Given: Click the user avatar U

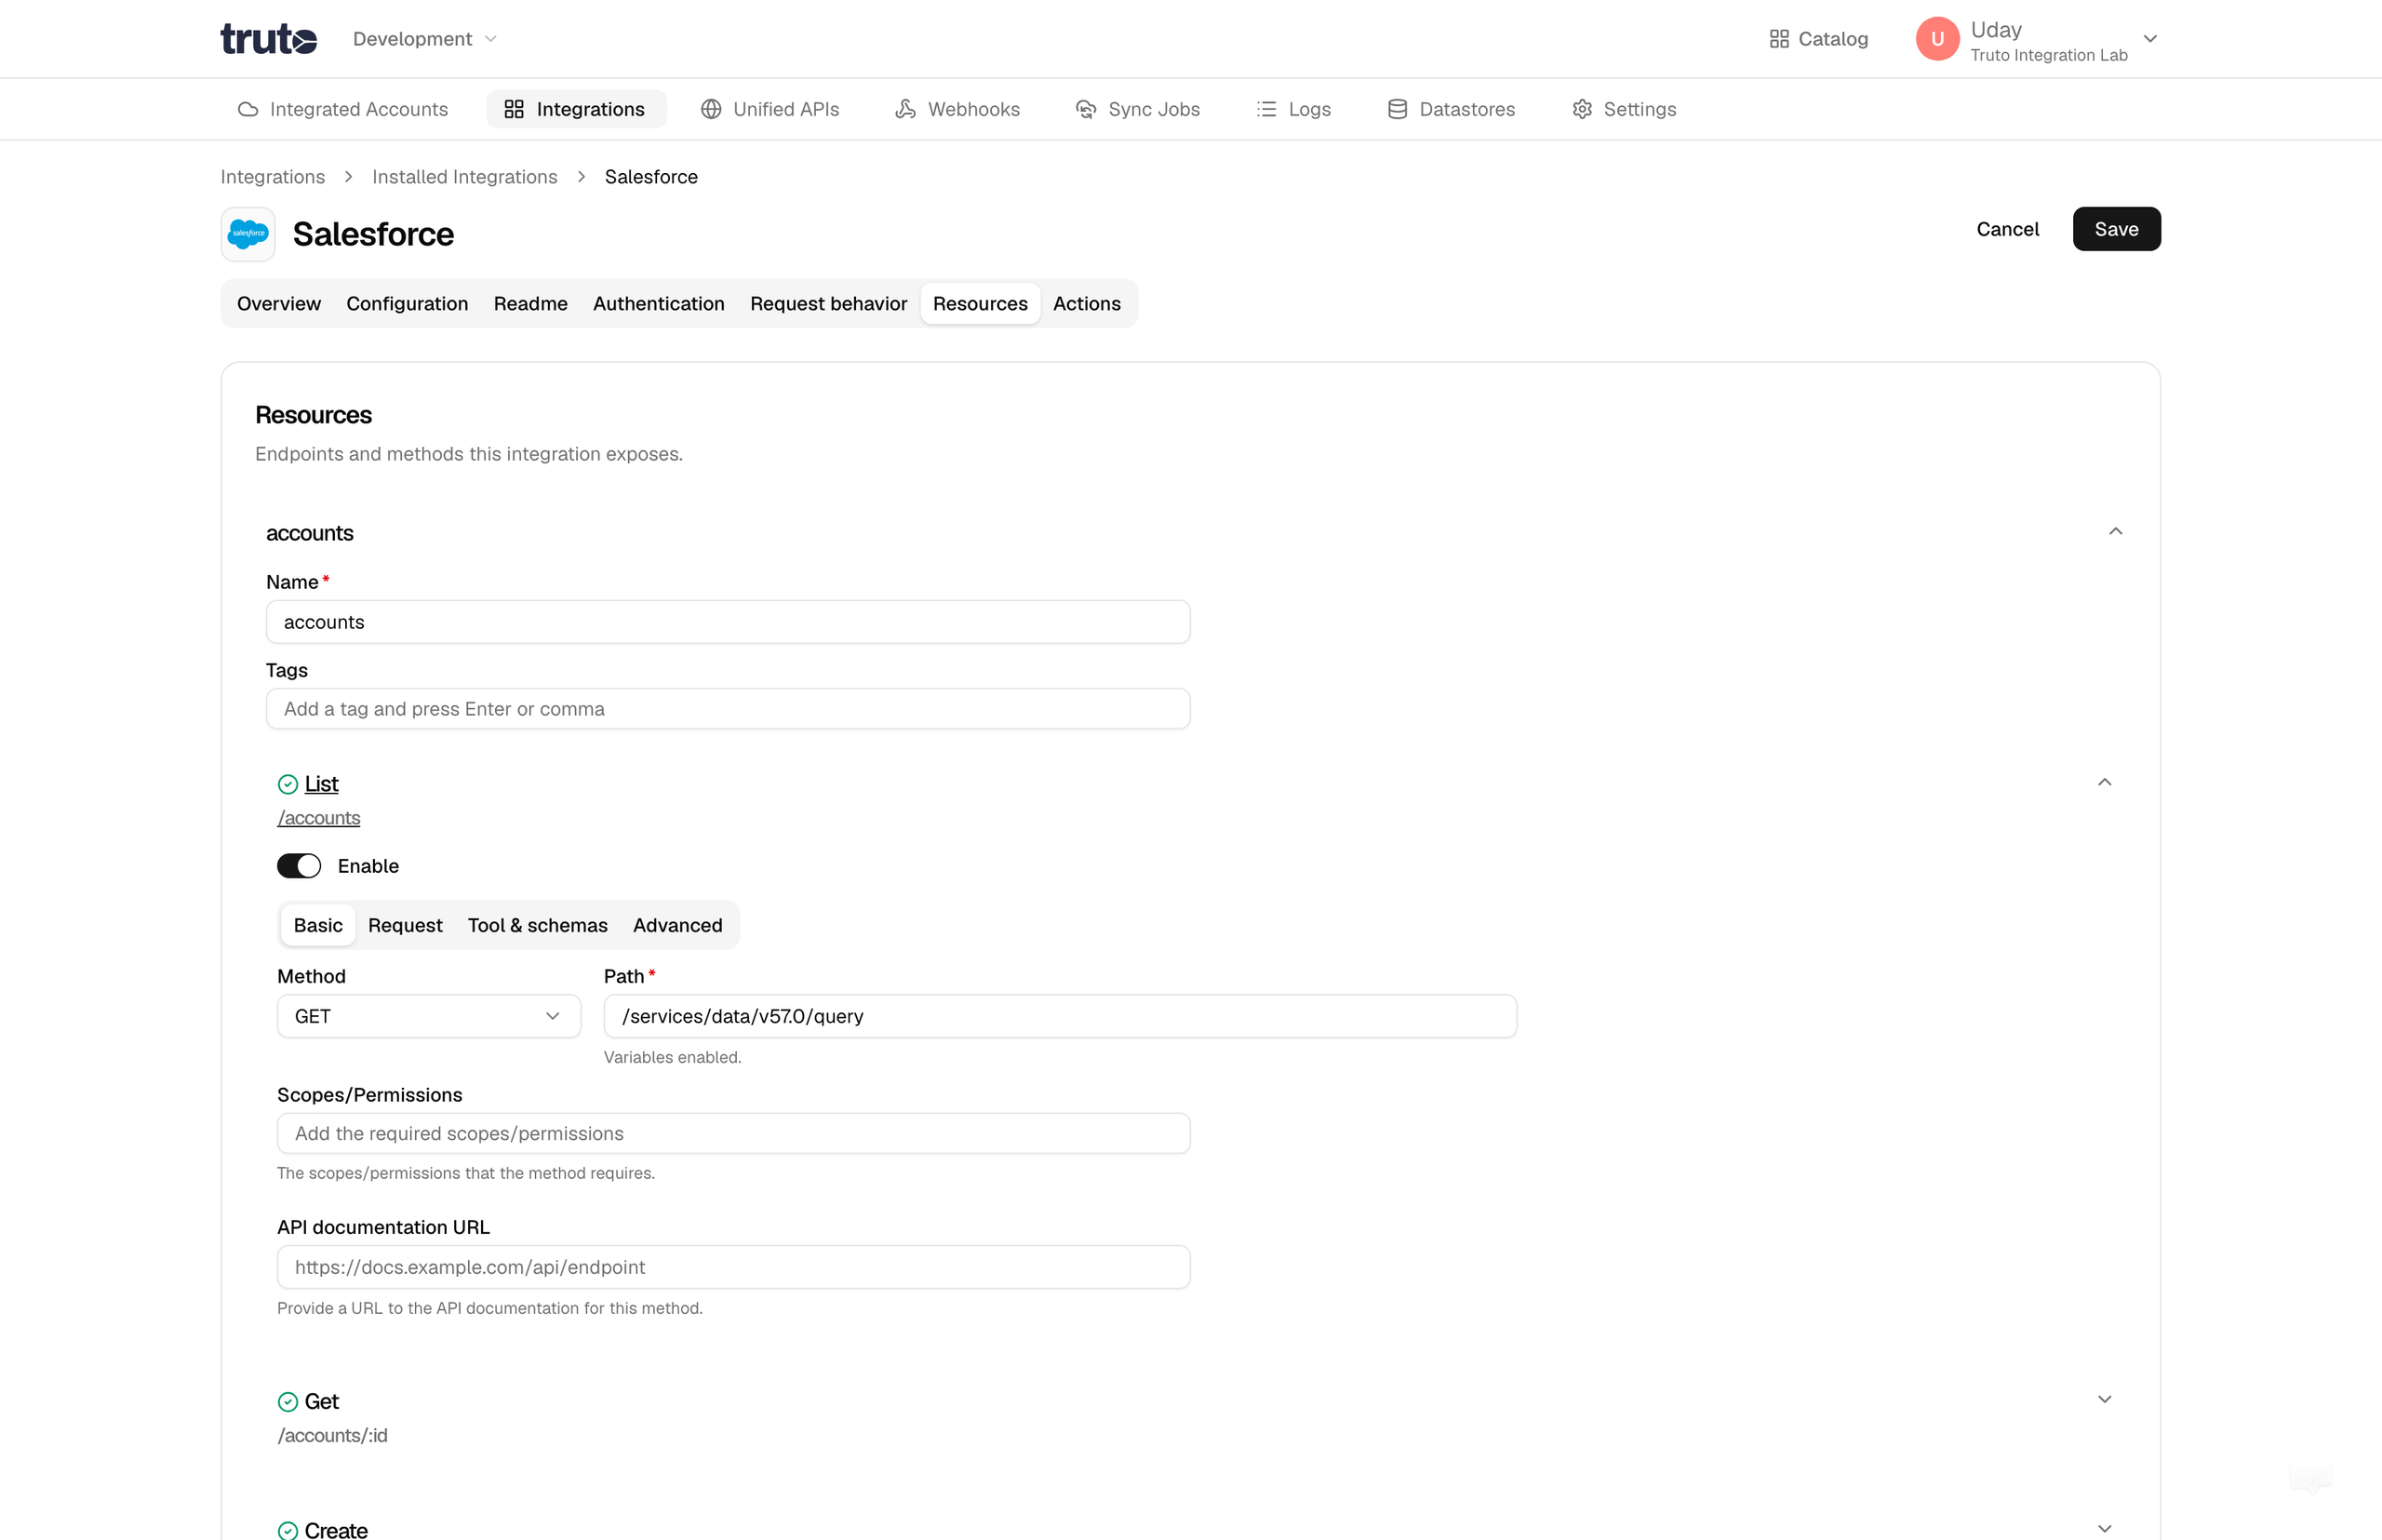Looking at the screenshot, I should [x=1937, y=39].
